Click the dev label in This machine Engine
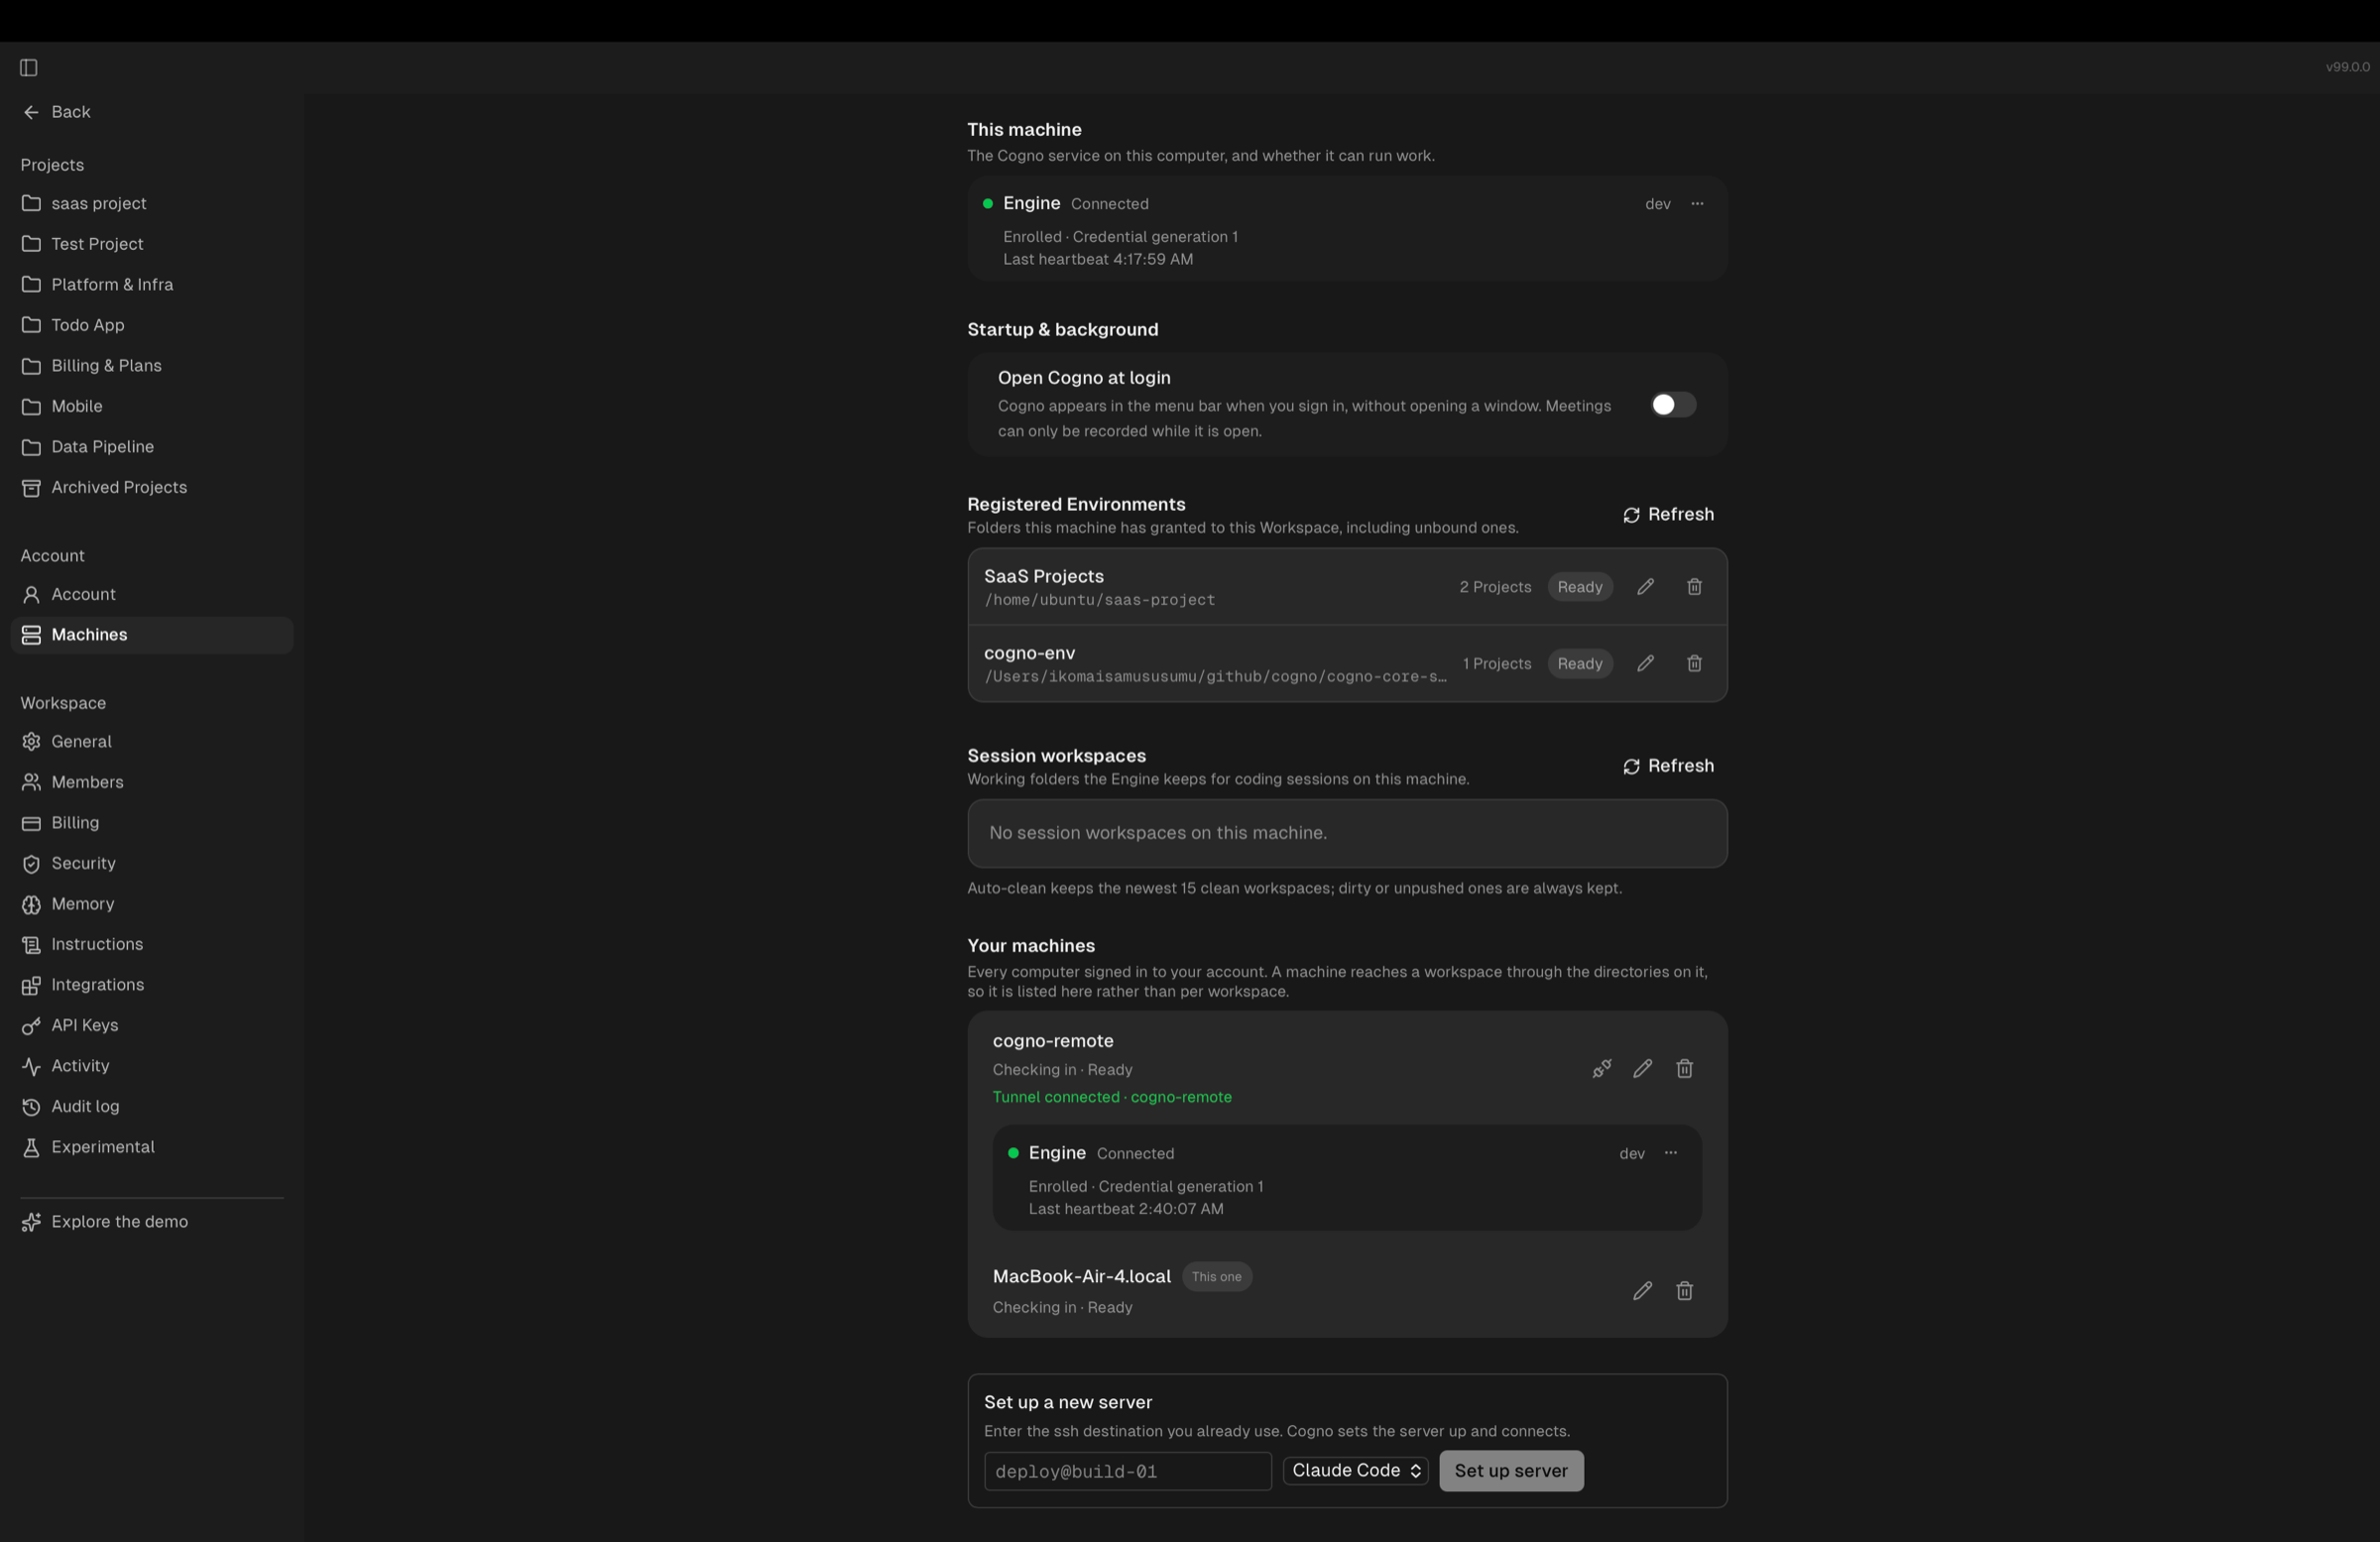This screenshot has width=2380, height=1542. [x=1658, y=204]
